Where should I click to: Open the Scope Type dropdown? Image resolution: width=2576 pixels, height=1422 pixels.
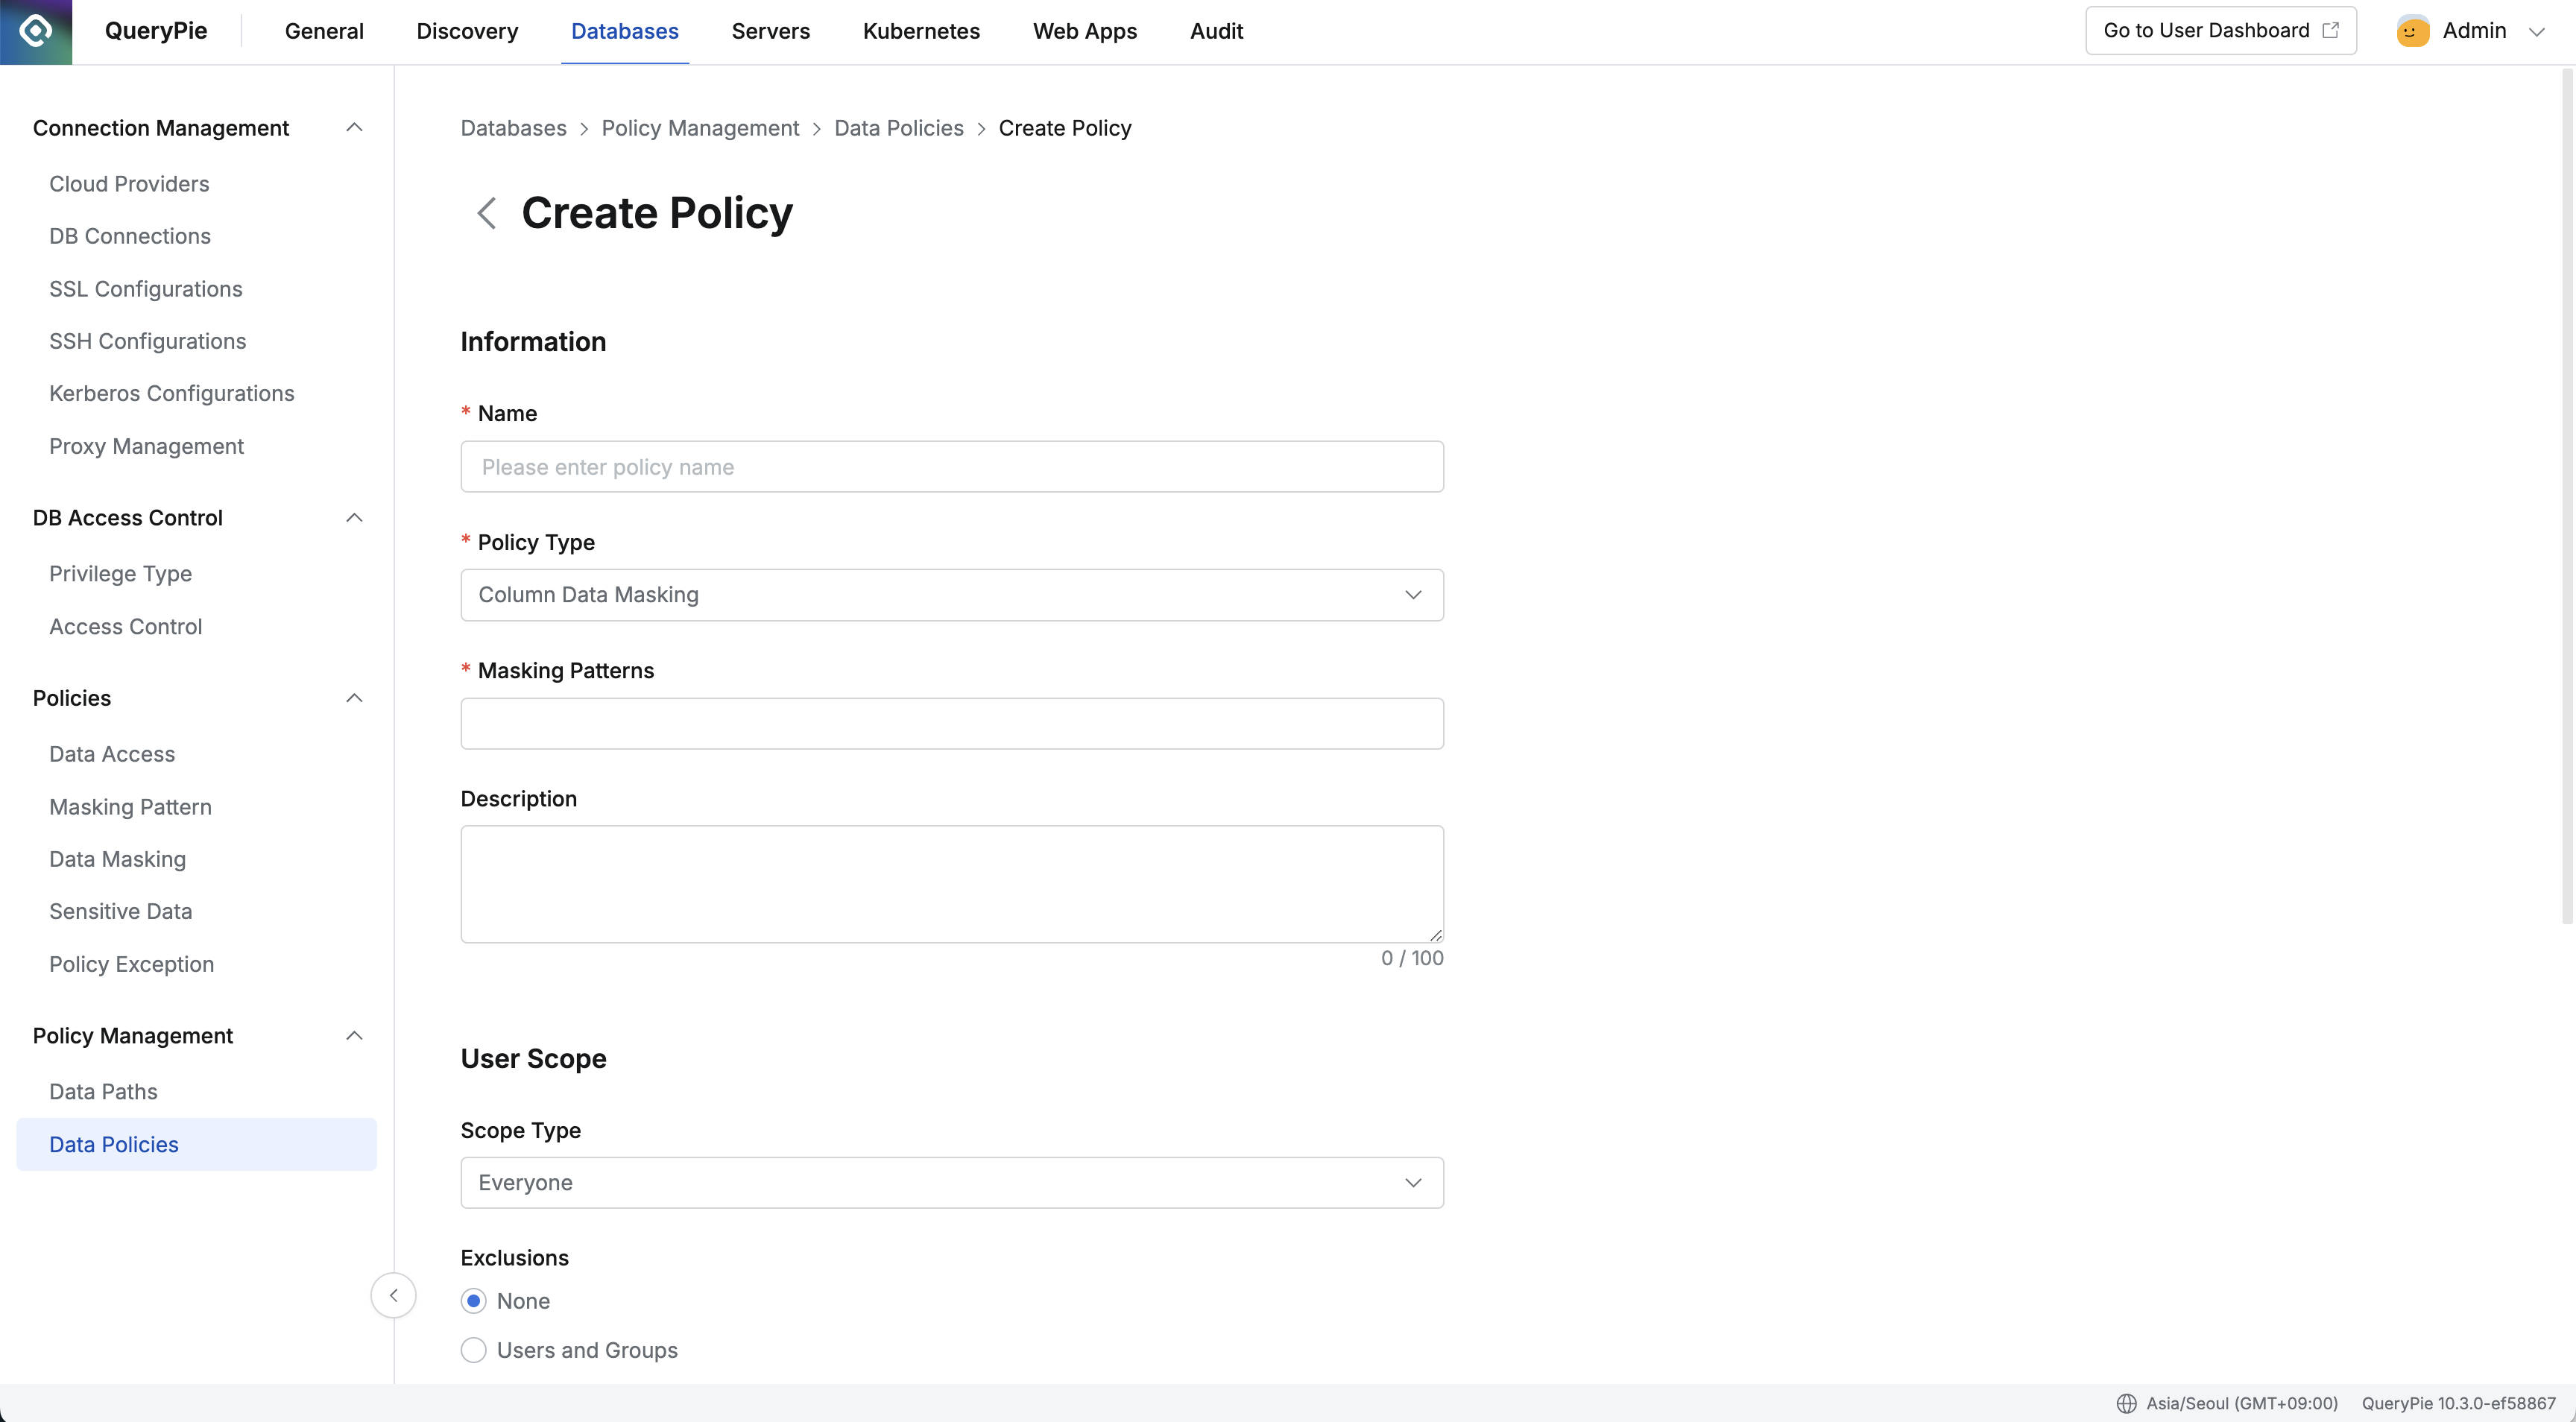click(951, 1182)
